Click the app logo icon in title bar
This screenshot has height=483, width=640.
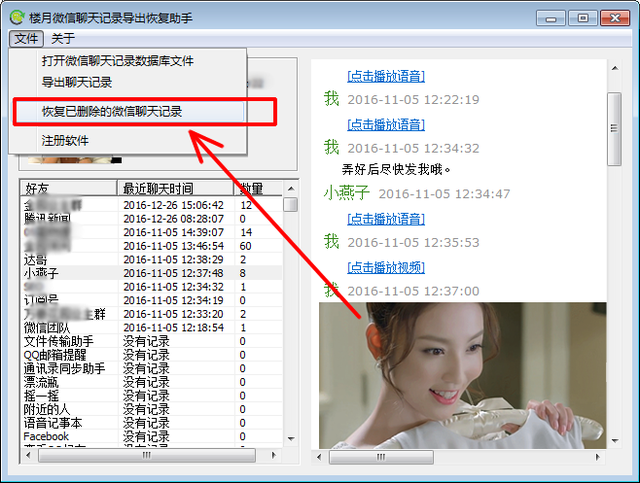[x=17, y=18]
